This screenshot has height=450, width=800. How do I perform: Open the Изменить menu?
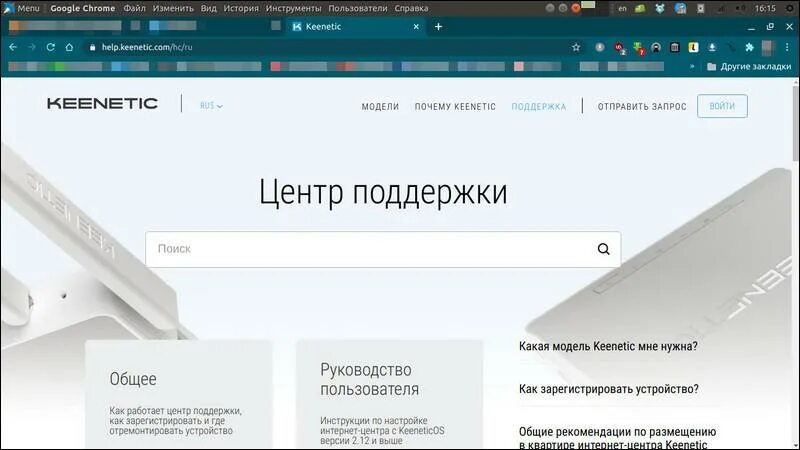[173, 8]
